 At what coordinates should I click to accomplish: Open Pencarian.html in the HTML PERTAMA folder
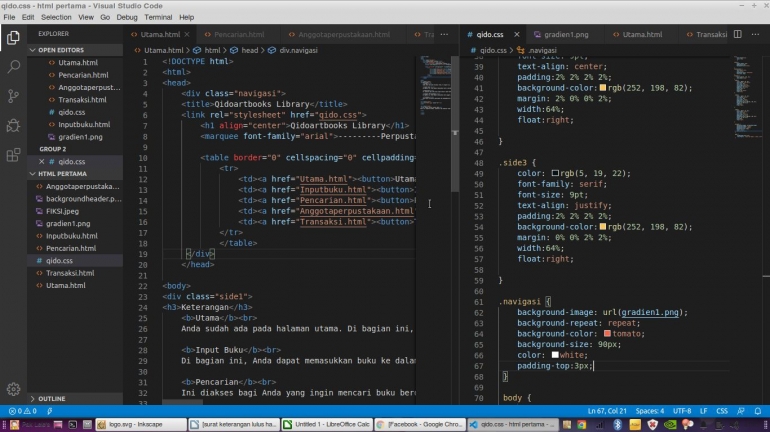(71, 248)
